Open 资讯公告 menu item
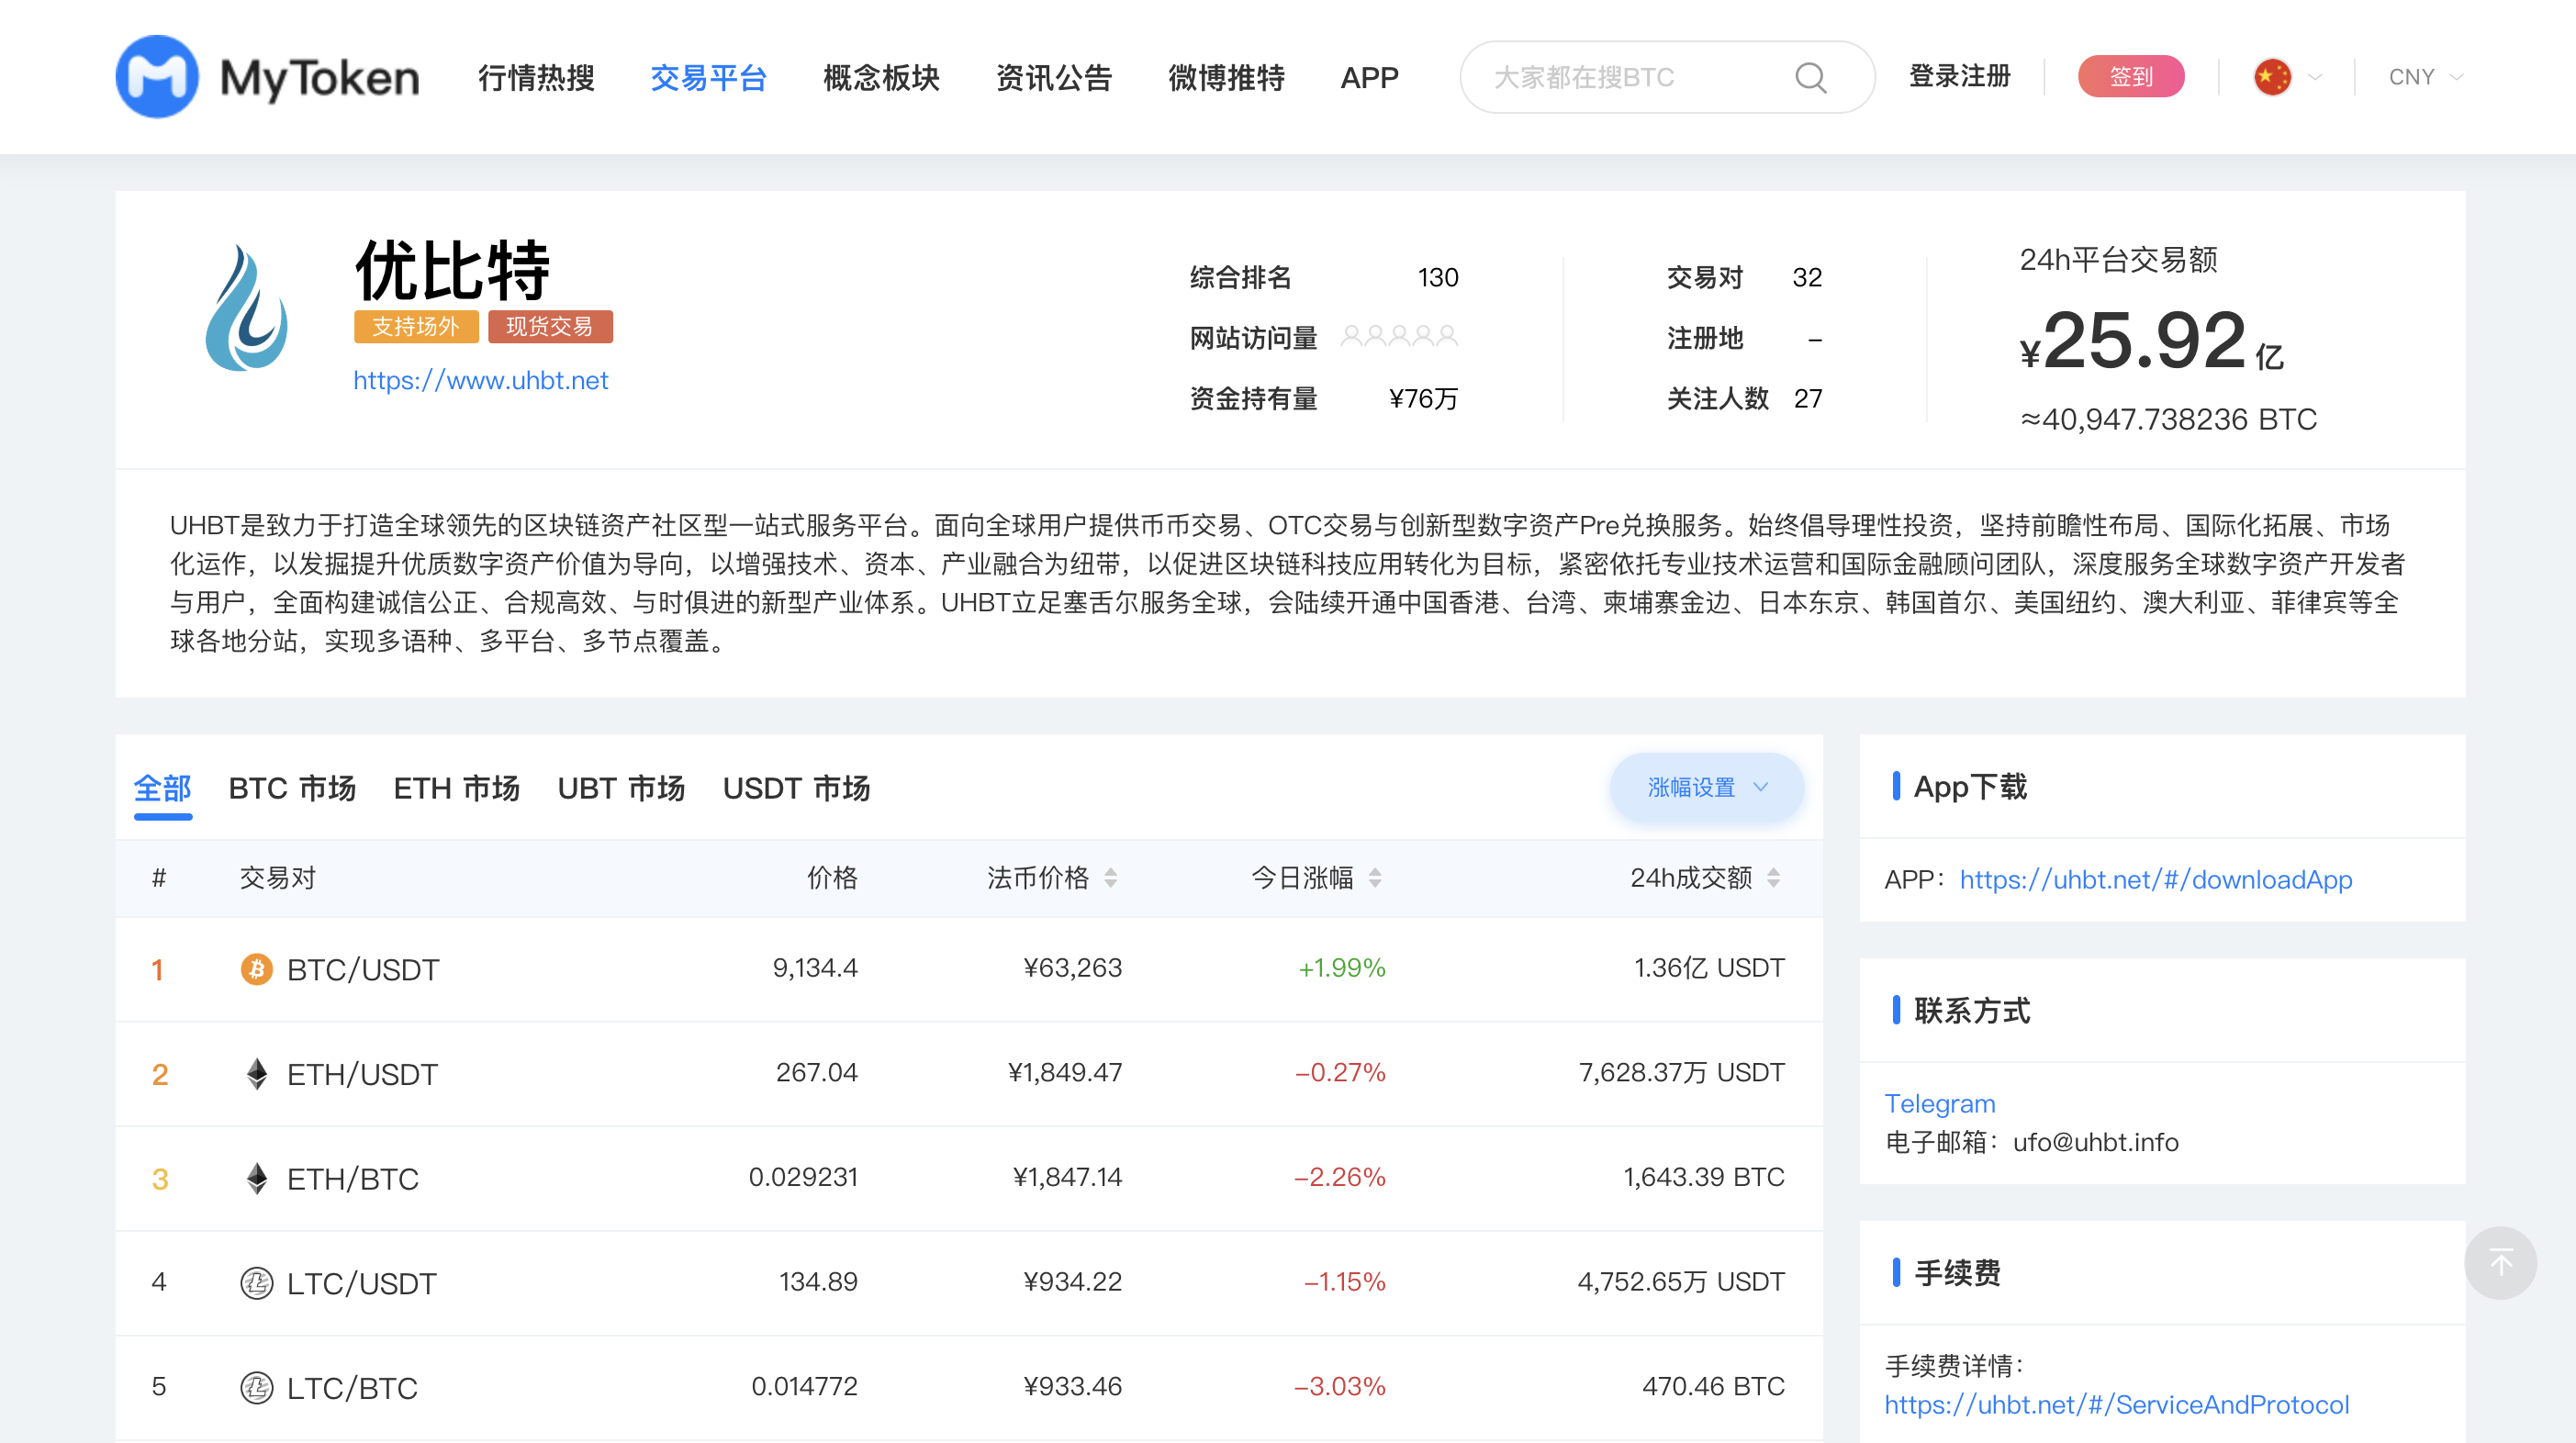Image resolution: width=2576 pixels, height=1443 pixels. (x=1054, y=77)
